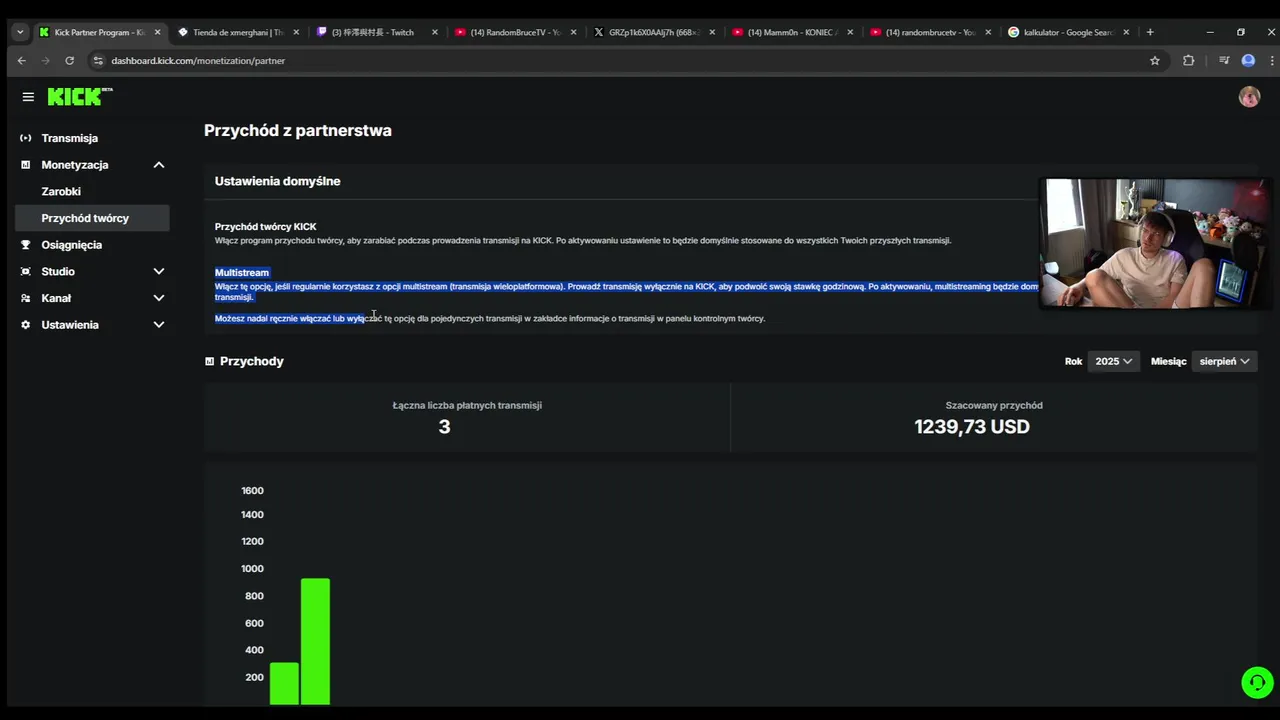Viewport: 1280px width, 720px height.
Task: Click the taller green revenue bar in the chart
Action: [315, 641]
